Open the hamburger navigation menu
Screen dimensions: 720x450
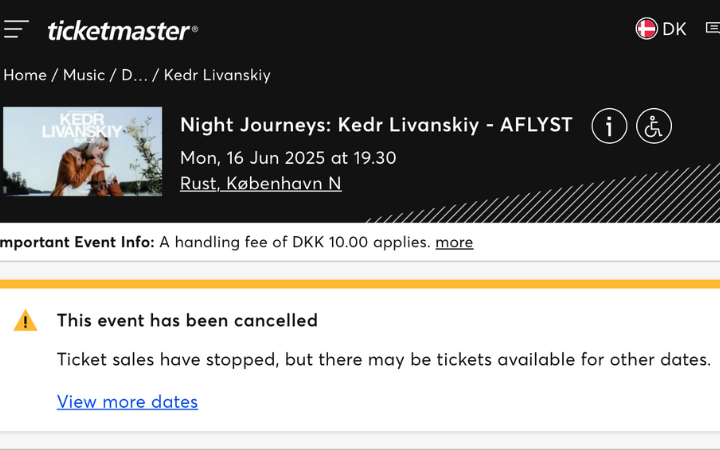[x=15, y=29]
